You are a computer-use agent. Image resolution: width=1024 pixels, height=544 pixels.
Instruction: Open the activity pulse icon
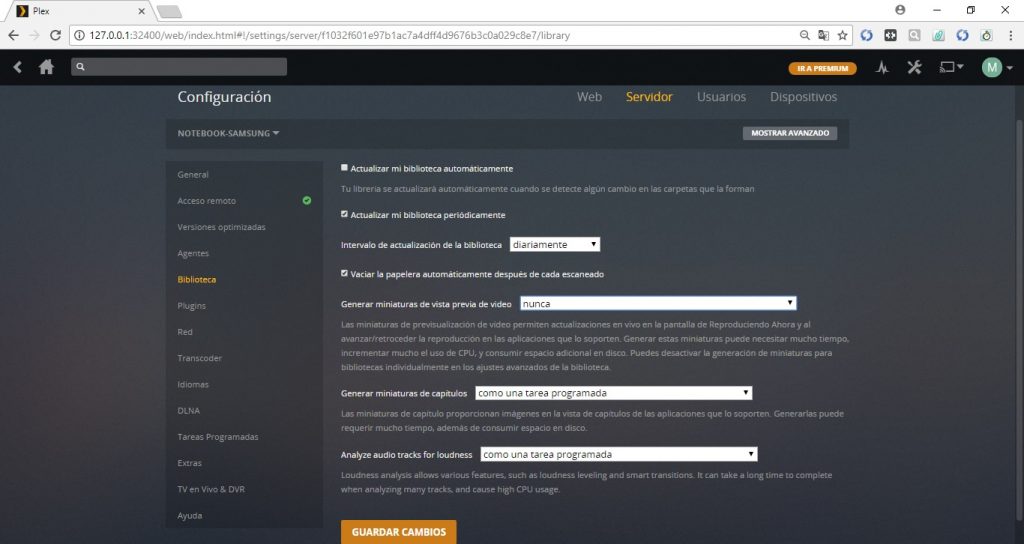882,68
